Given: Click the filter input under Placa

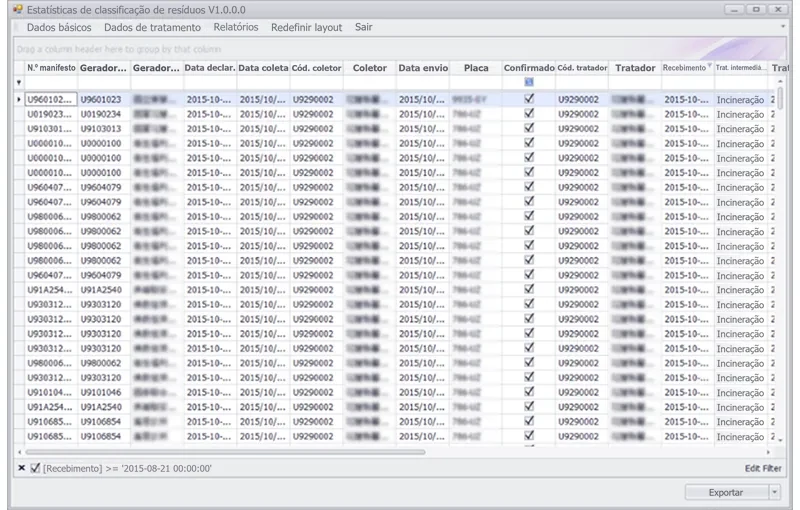Looking at the screenshot, I should click(x=476, y=82).
